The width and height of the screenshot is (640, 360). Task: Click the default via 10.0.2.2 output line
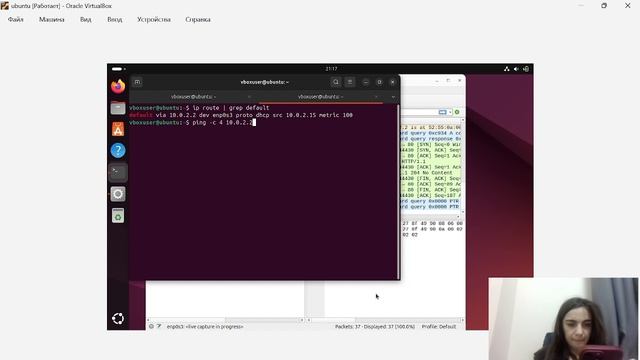[241, 115]
